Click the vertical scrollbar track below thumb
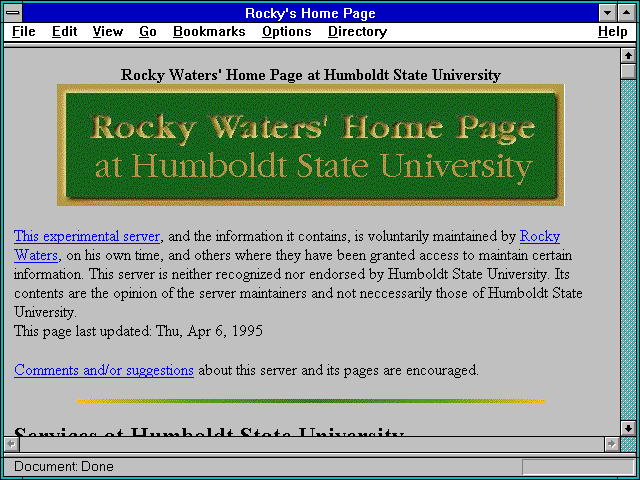 628,250
